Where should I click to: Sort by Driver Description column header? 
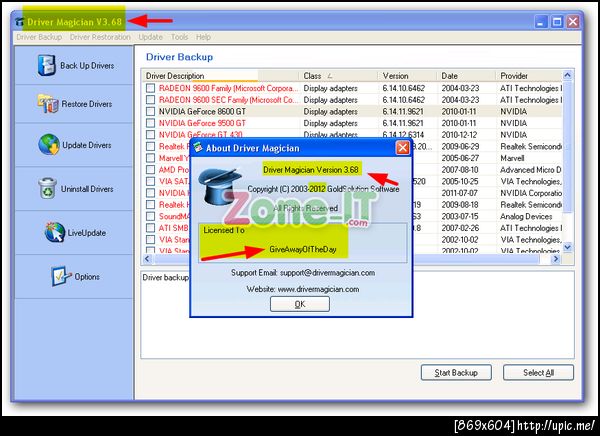click(220, 76)
